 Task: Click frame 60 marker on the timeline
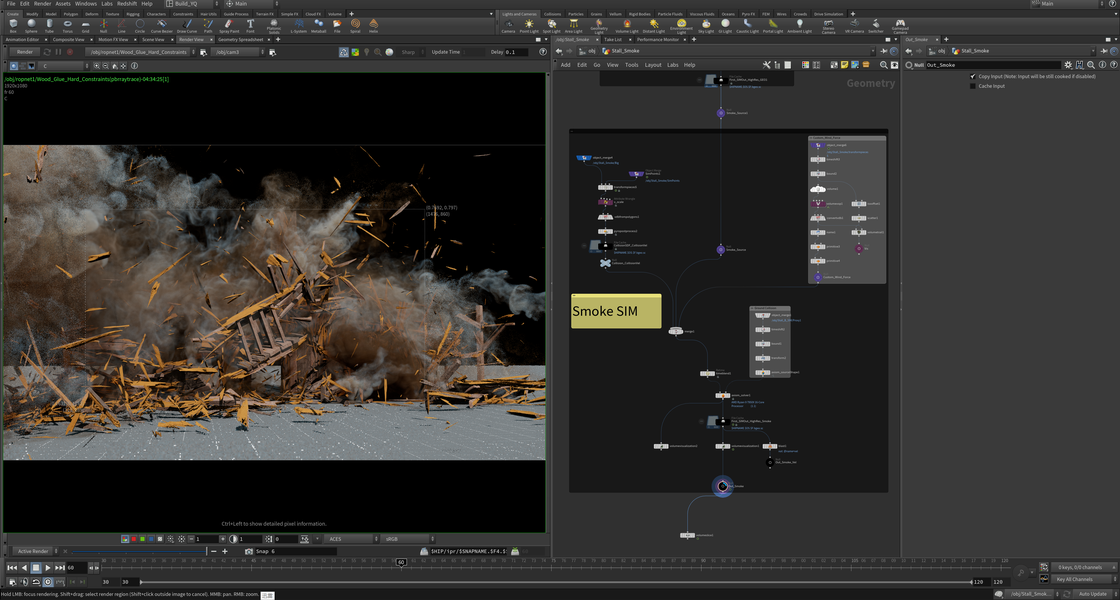point(401,563)
